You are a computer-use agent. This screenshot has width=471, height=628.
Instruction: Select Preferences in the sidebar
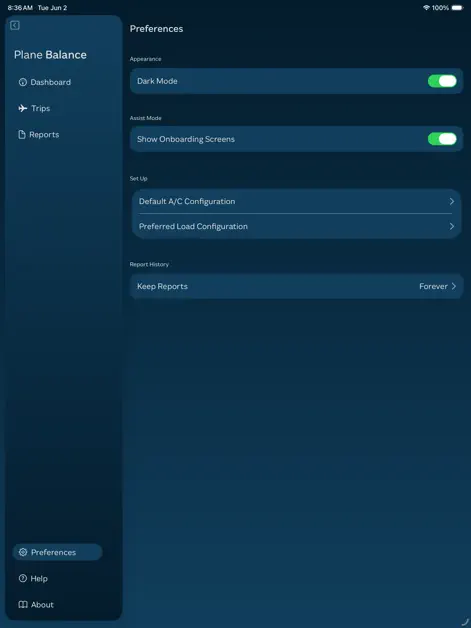tap(58, 552)
